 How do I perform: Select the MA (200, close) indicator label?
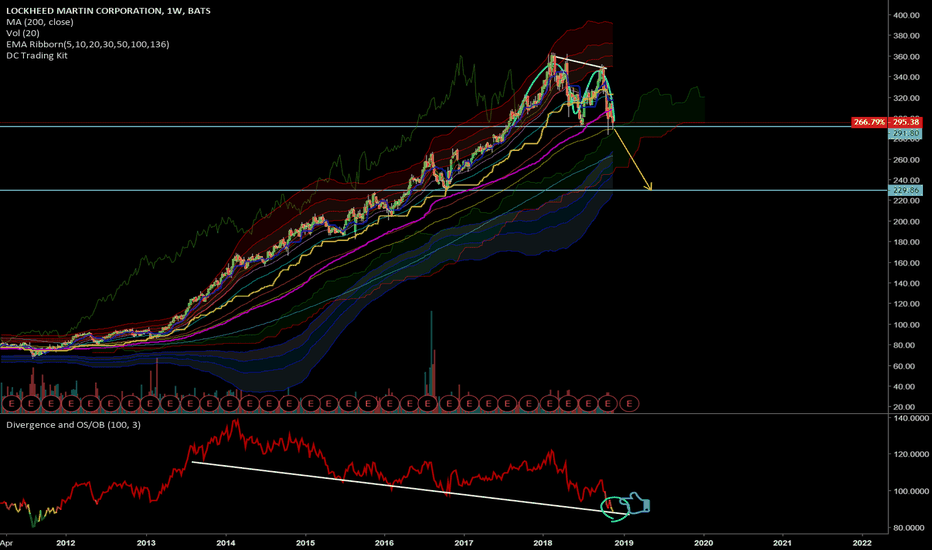tap(40, 22)
